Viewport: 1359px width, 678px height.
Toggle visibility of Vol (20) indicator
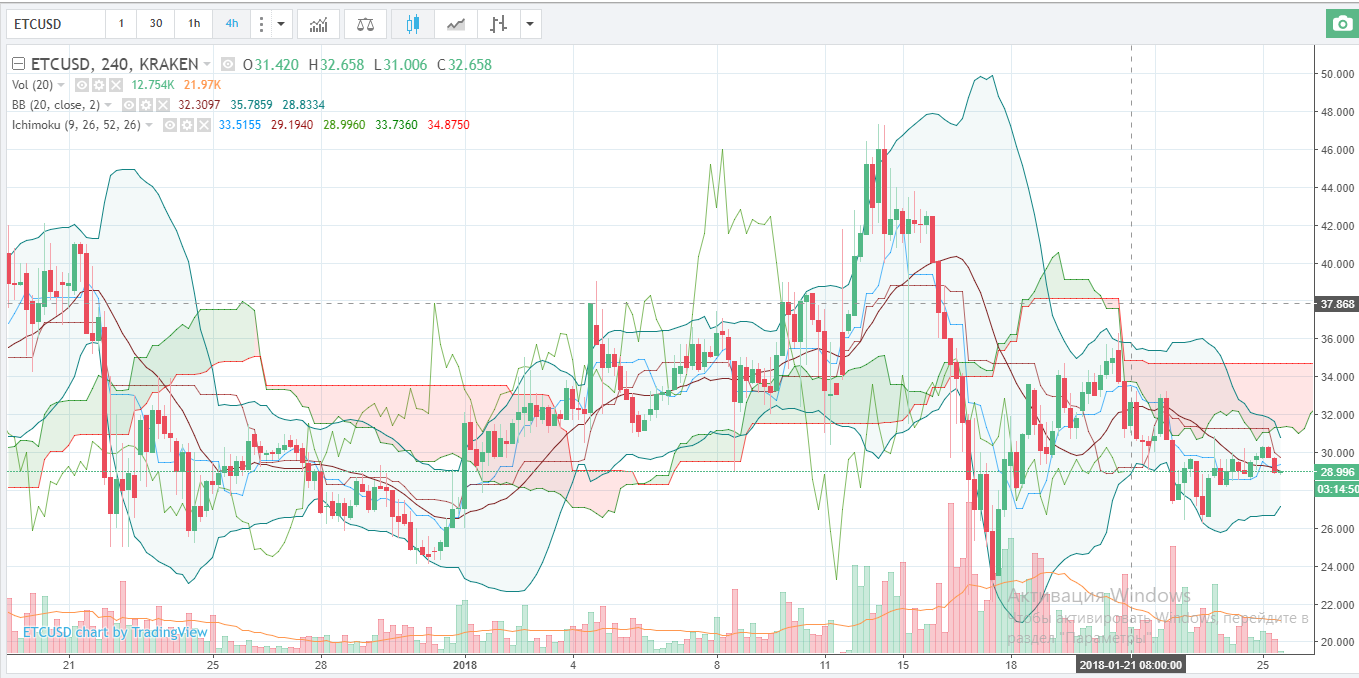(83, 85)
